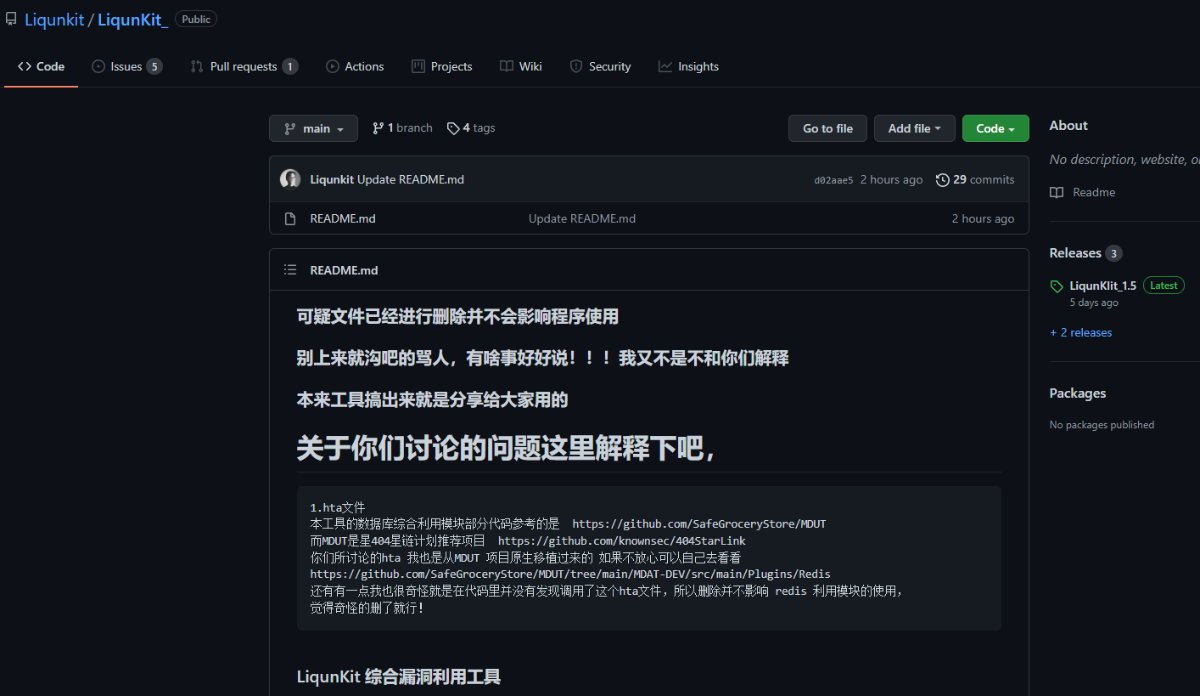Switch to the Code tab
The width and height of the screenshot is (1200, 696).
click(x=41, y=67)
